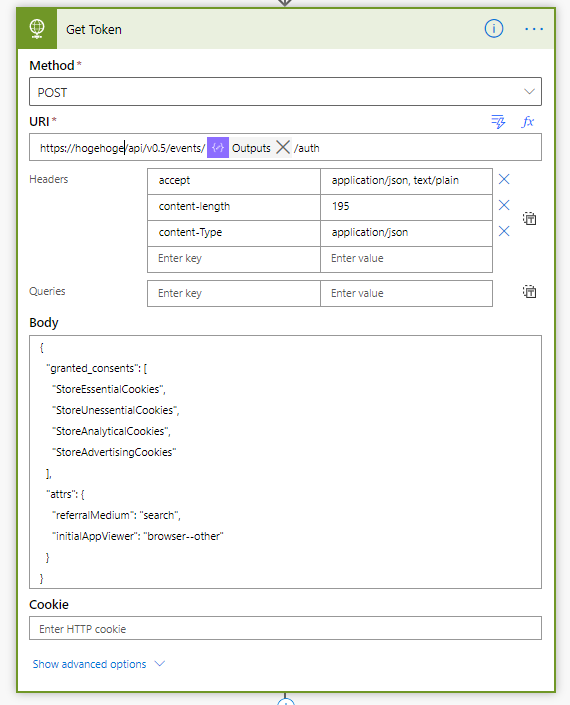Click the dynamic content icon above URI
Image resolution: width=570 pixels, height=705 pixels.
click(498, 121)
